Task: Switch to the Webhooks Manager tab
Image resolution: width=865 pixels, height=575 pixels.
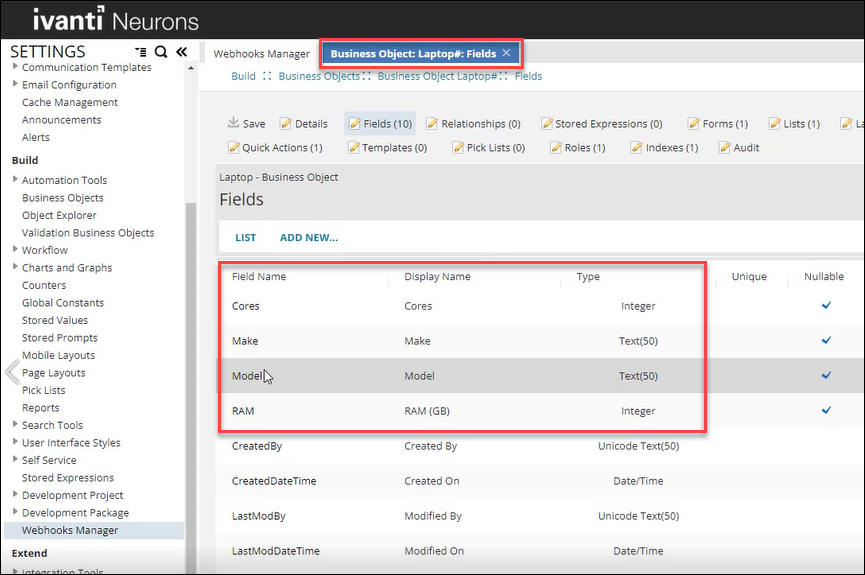Action: pos(261,54)
